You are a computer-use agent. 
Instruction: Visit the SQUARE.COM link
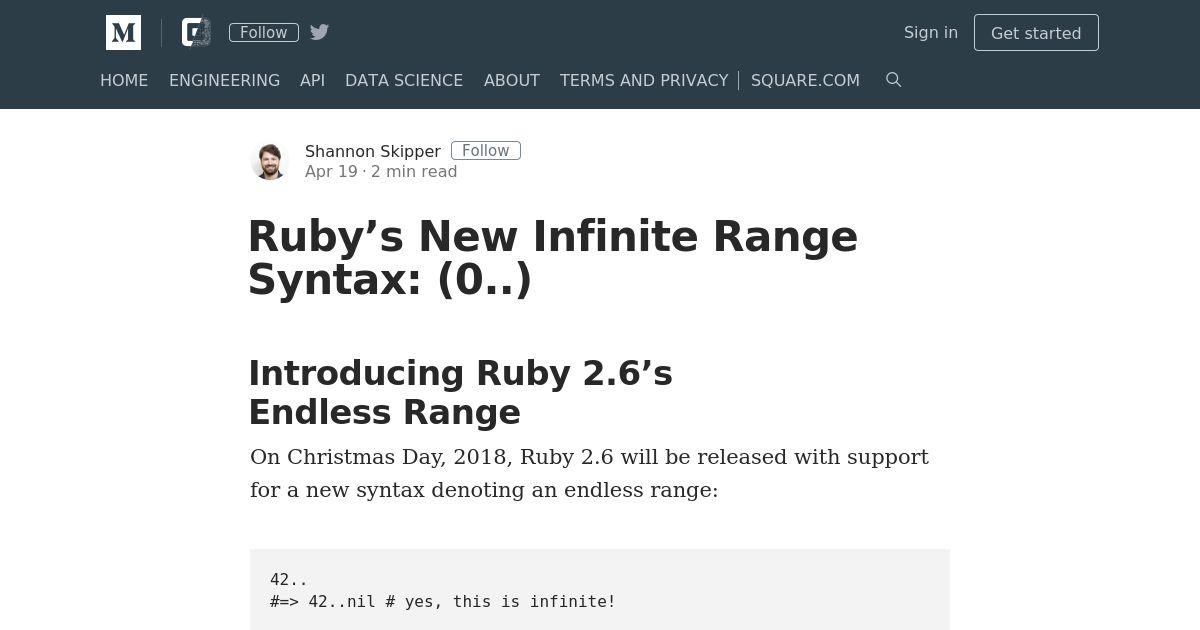pos(805,80)
